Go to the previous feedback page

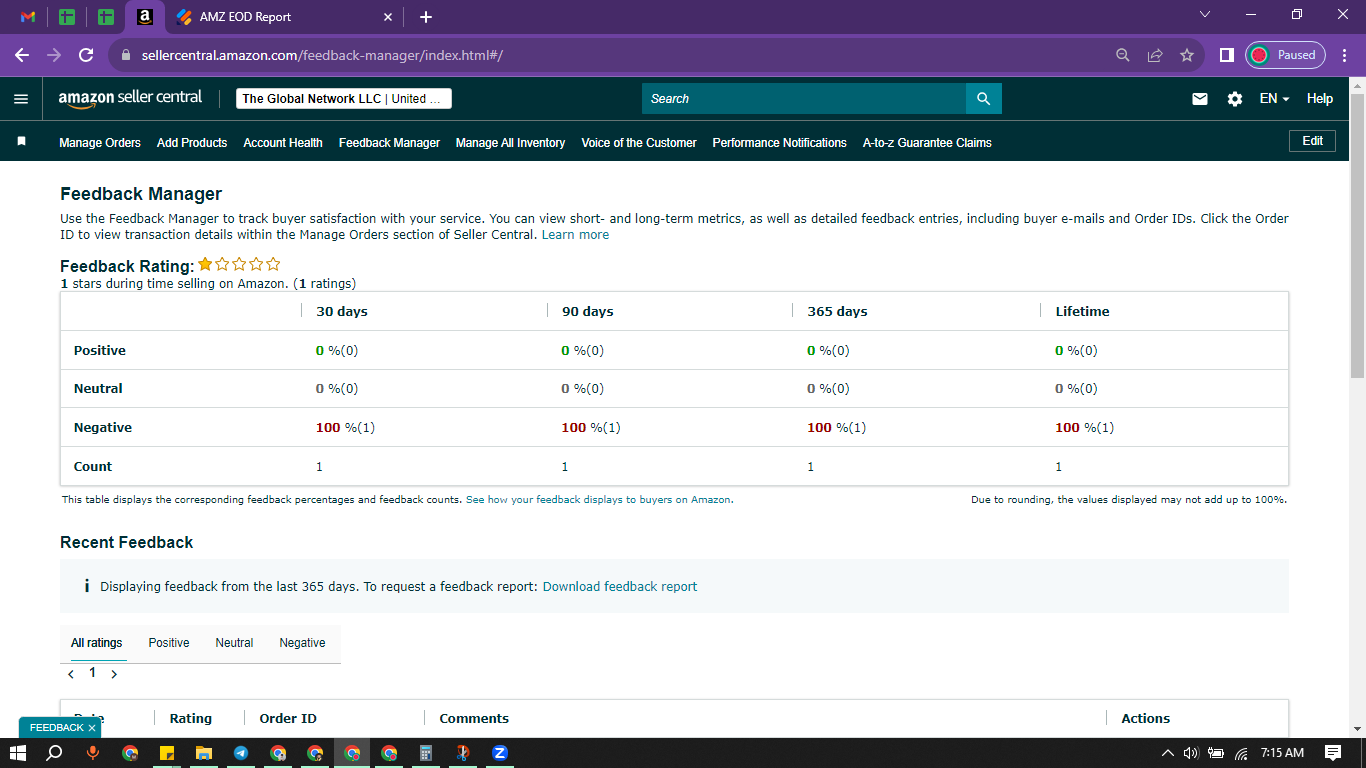[71, 674]
